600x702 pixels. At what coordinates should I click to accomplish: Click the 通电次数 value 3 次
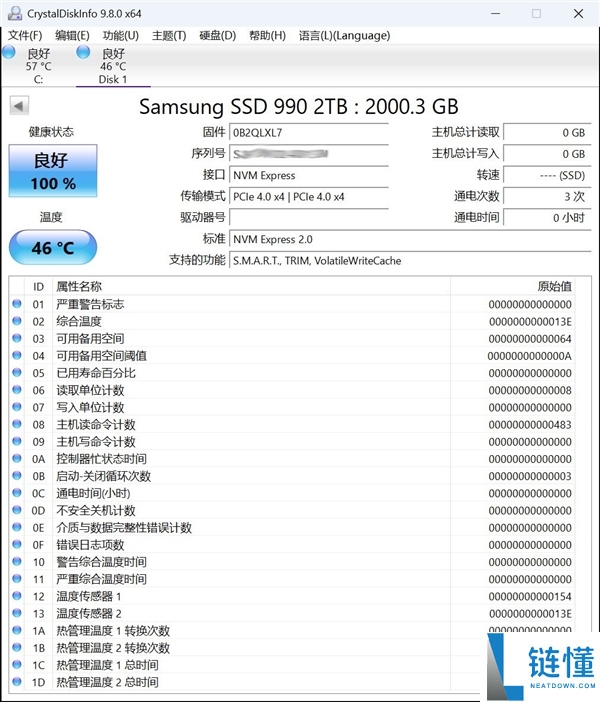click(547, 197)
